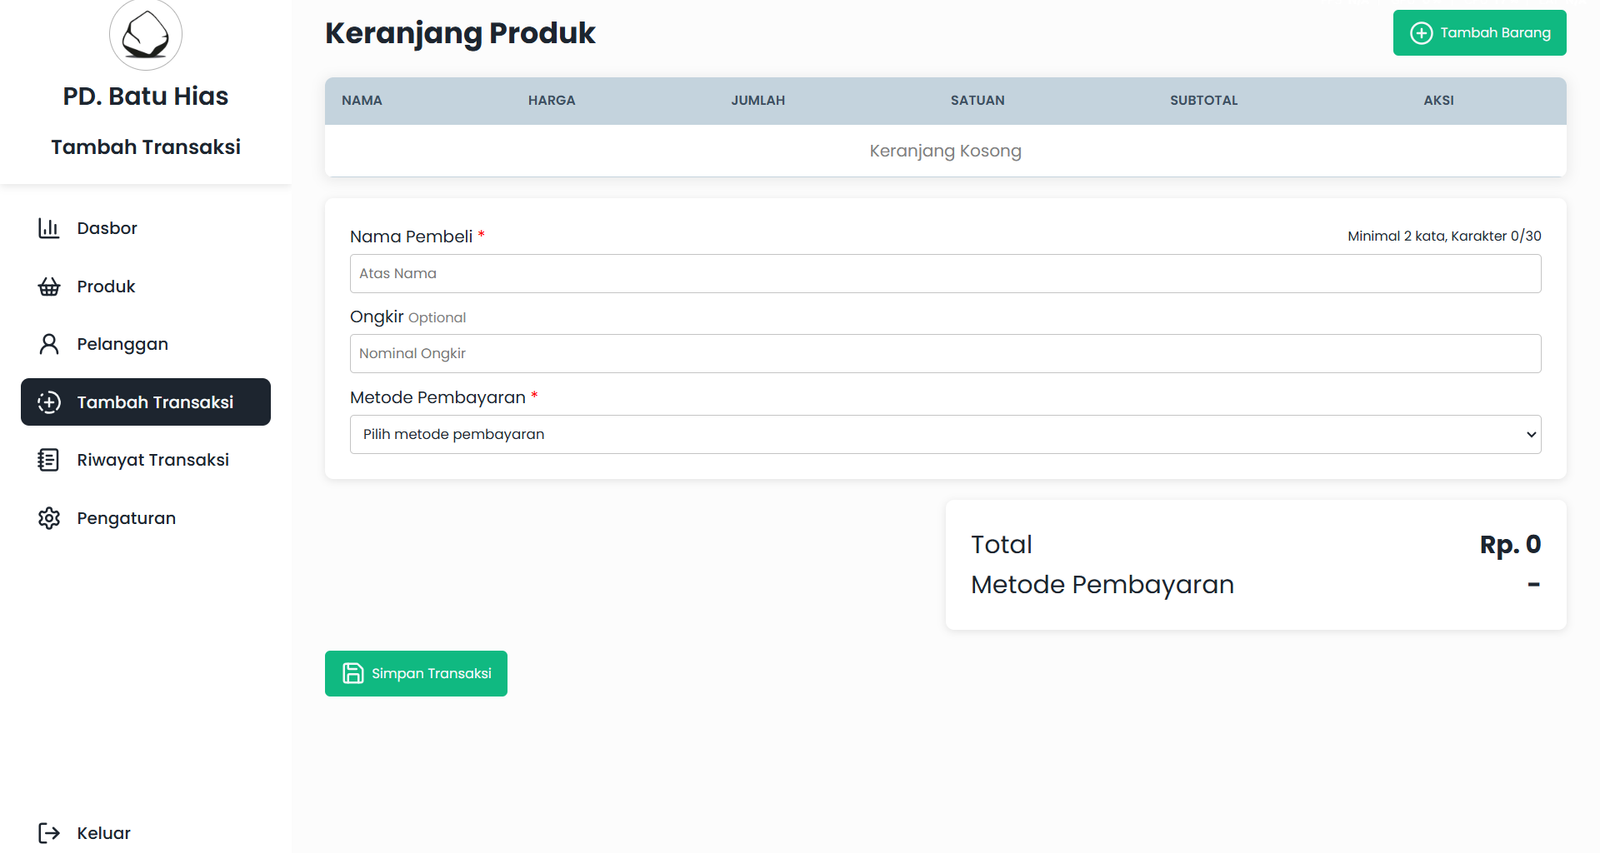Click the payment method dropdown chevron arrow
The width and height of the screenshot is (1600, 853).
(x=1530, y=434)
